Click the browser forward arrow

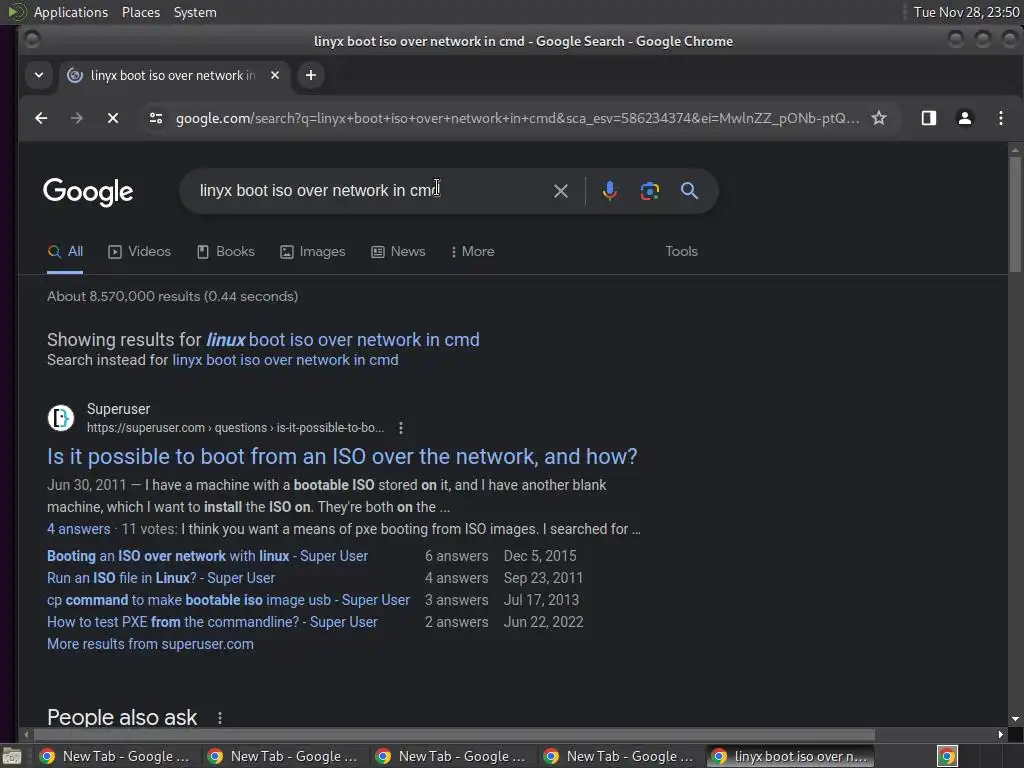click(76, 118)
